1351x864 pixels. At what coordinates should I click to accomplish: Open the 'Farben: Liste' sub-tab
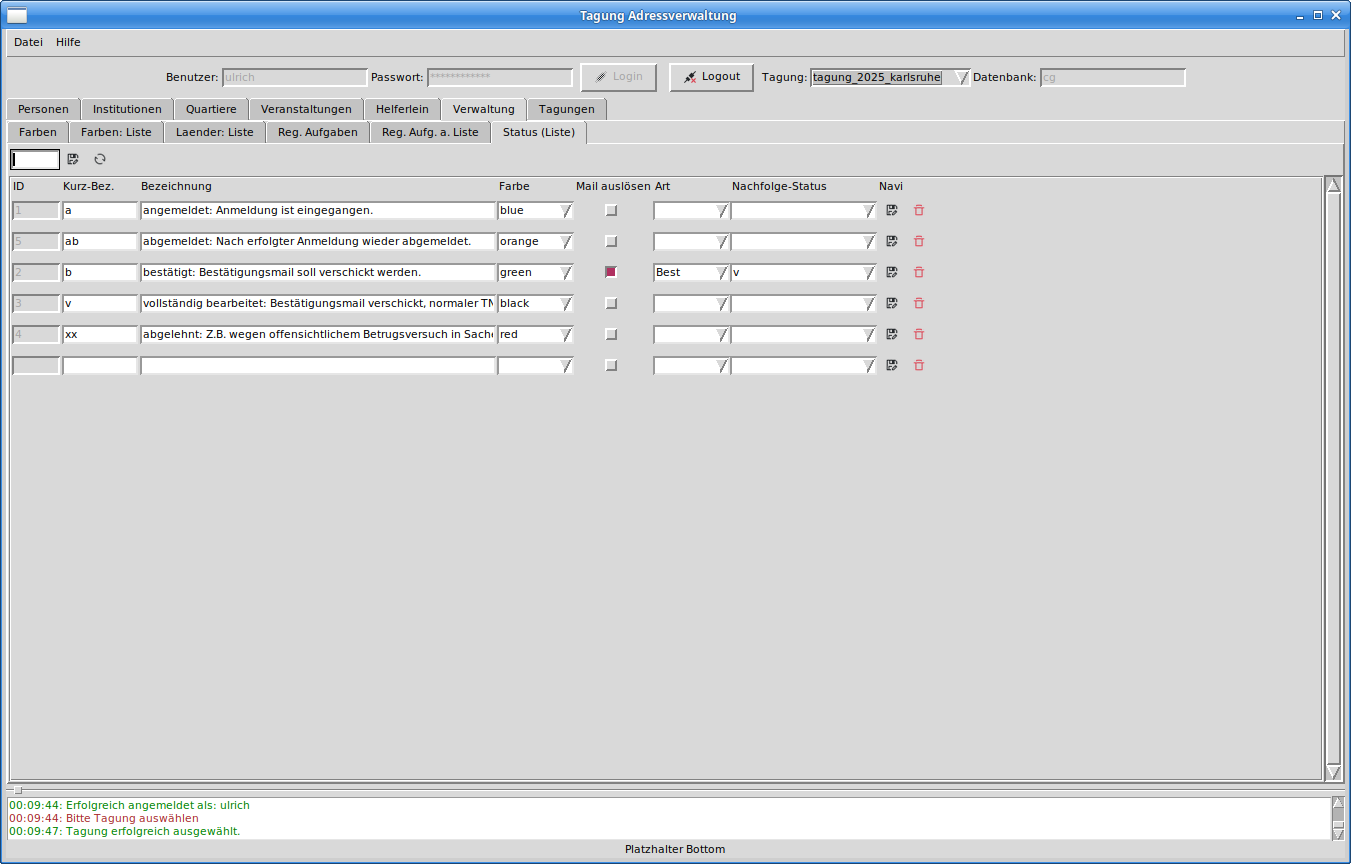[116, 132]
